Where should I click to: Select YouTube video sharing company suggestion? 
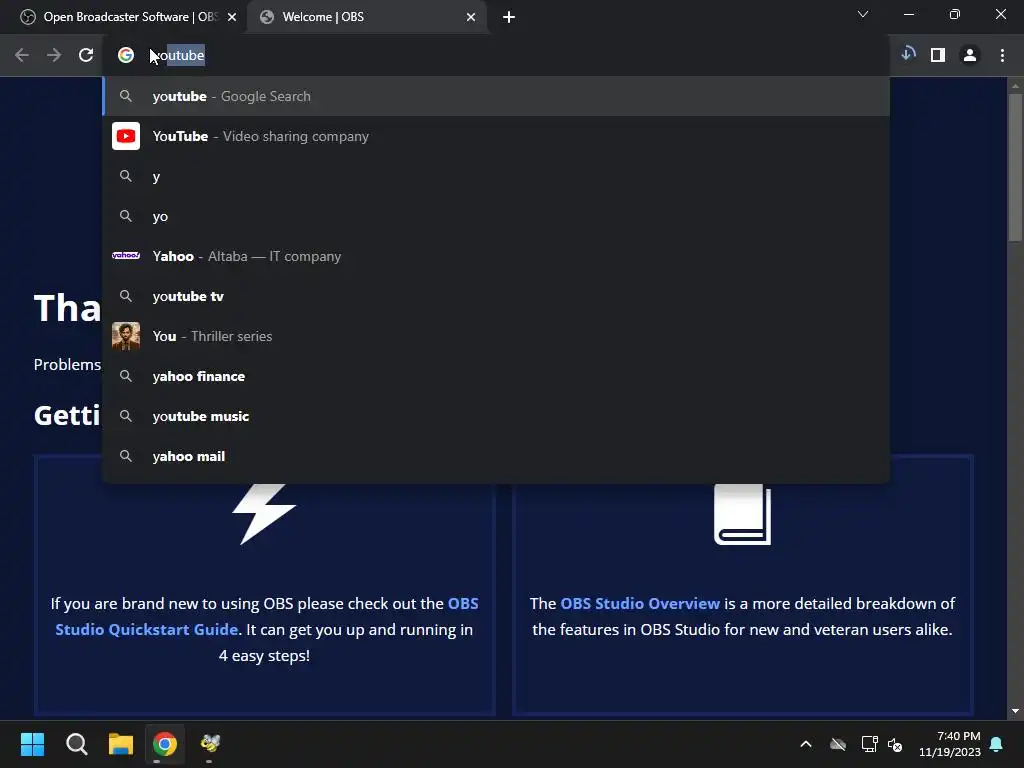pos(496,136)
